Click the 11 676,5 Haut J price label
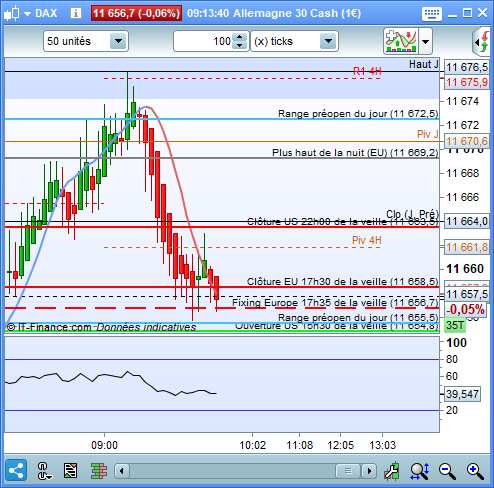 click(x=467, y=67)
